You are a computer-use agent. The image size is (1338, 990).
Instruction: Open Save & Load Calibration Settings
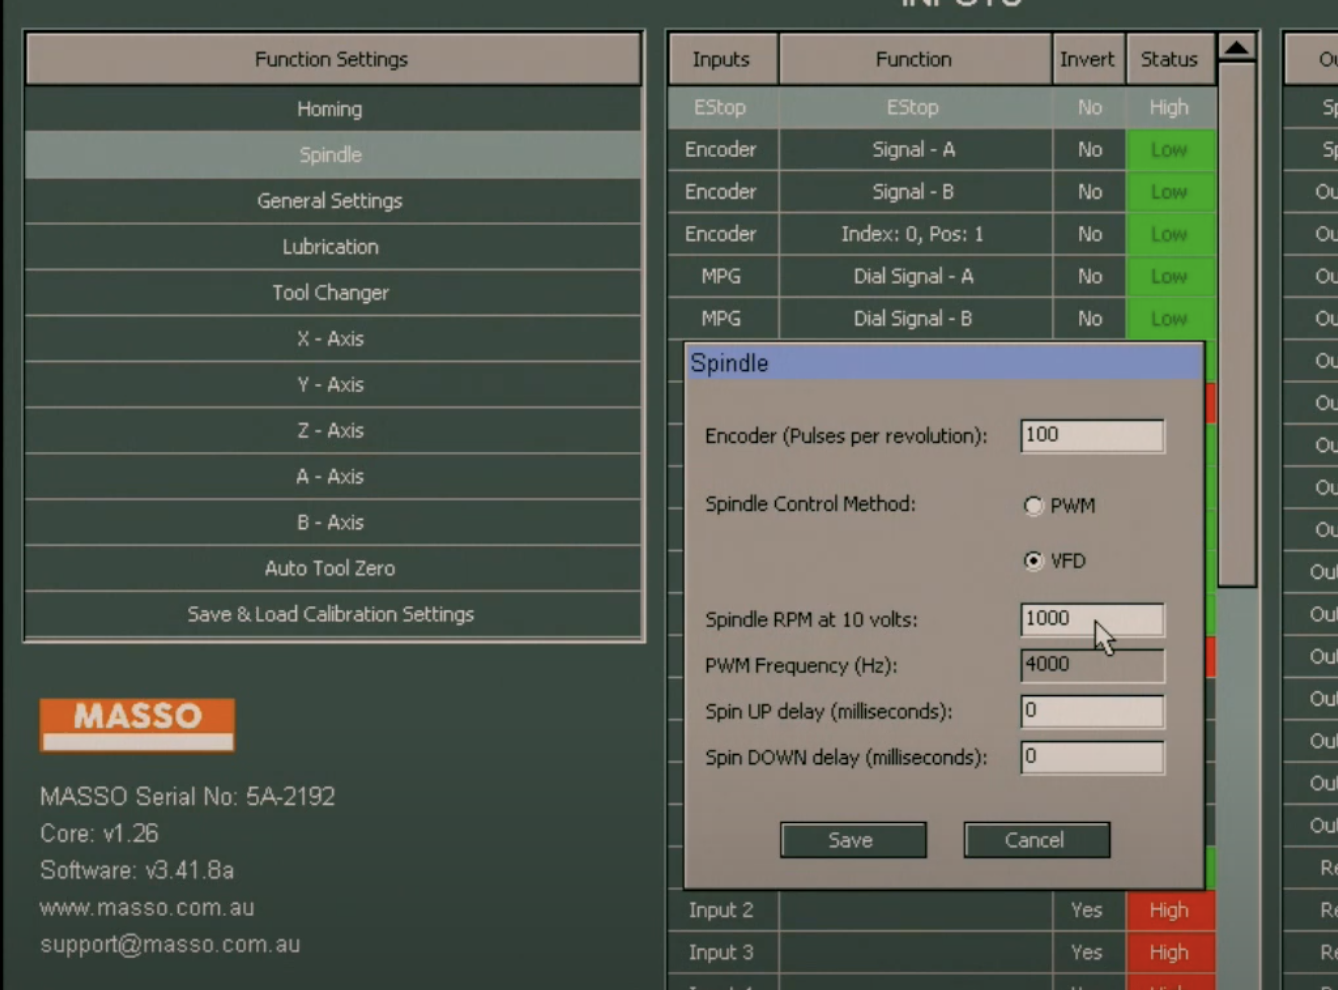point(330,614)
